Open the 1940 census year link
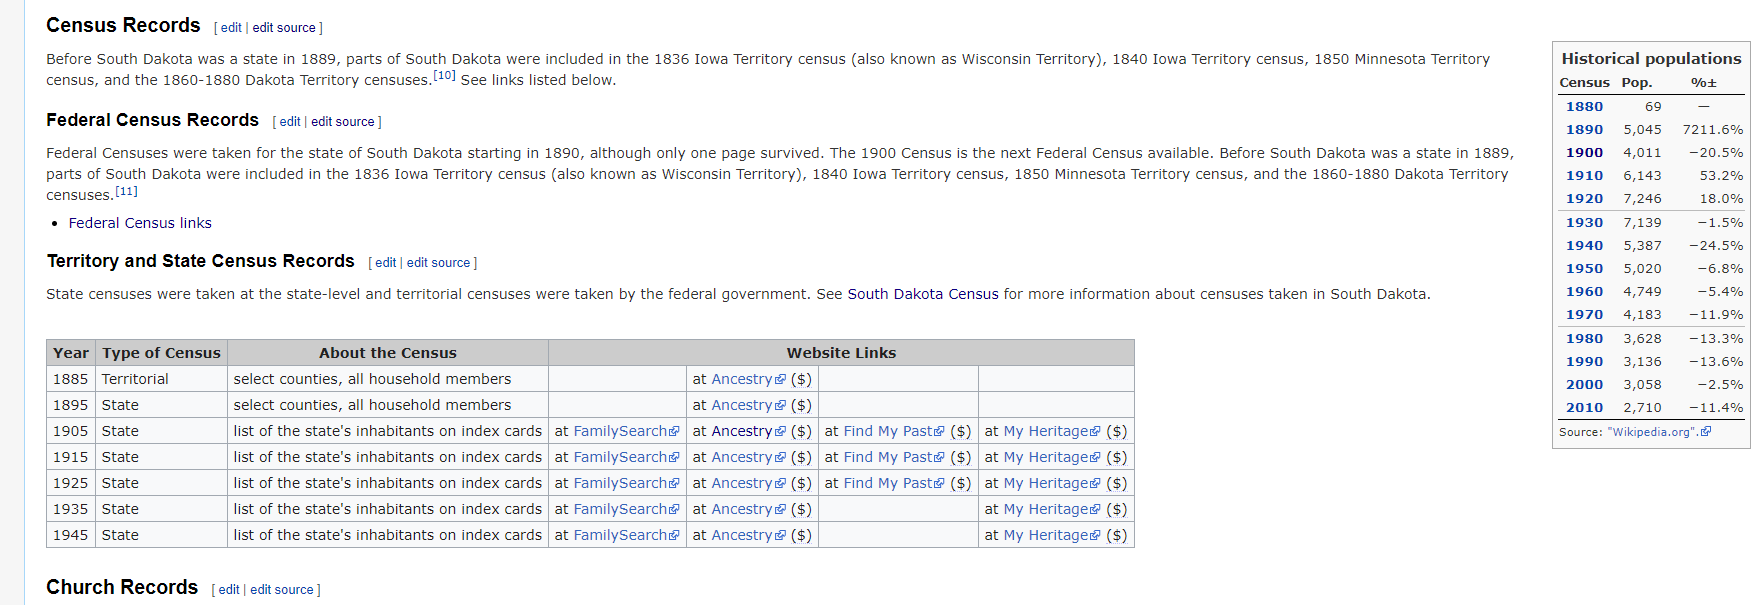This screenshot has height=605, width=1763. pos(1584,246)
